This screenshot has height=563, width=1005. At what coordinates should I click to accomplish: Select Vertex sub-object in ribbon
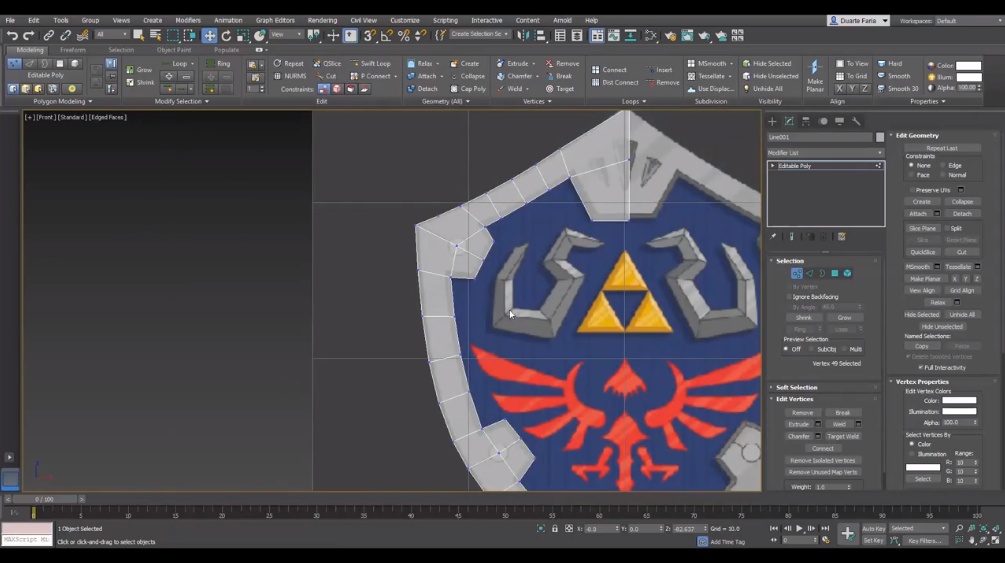(14, 63)
